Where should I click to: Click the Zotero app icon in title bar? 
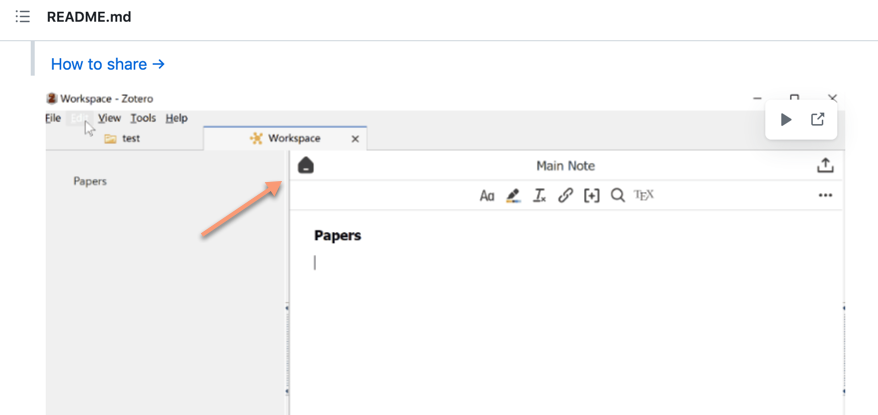point(52,99)
